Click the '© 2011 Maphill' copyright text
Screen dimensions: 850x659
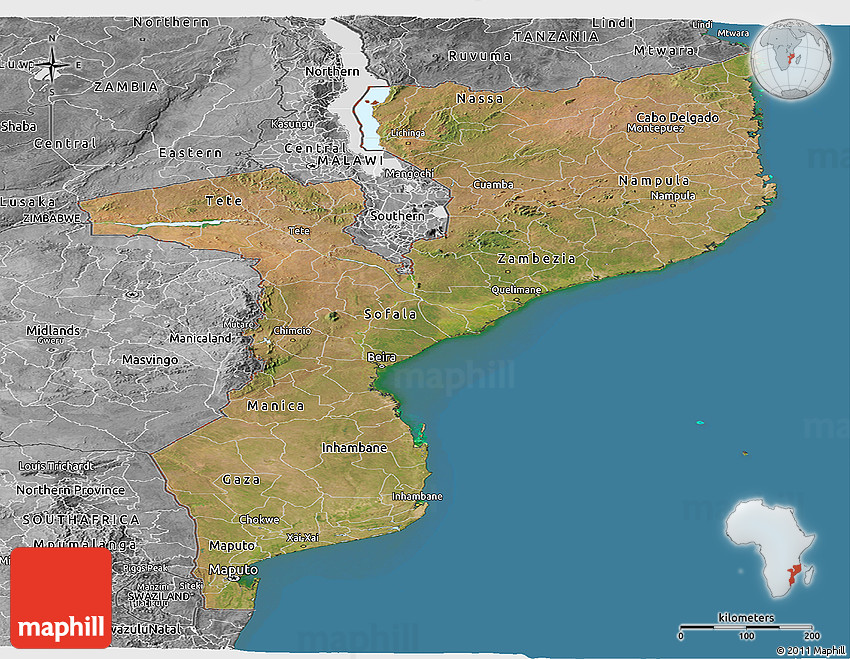click(x=810, y=650)
